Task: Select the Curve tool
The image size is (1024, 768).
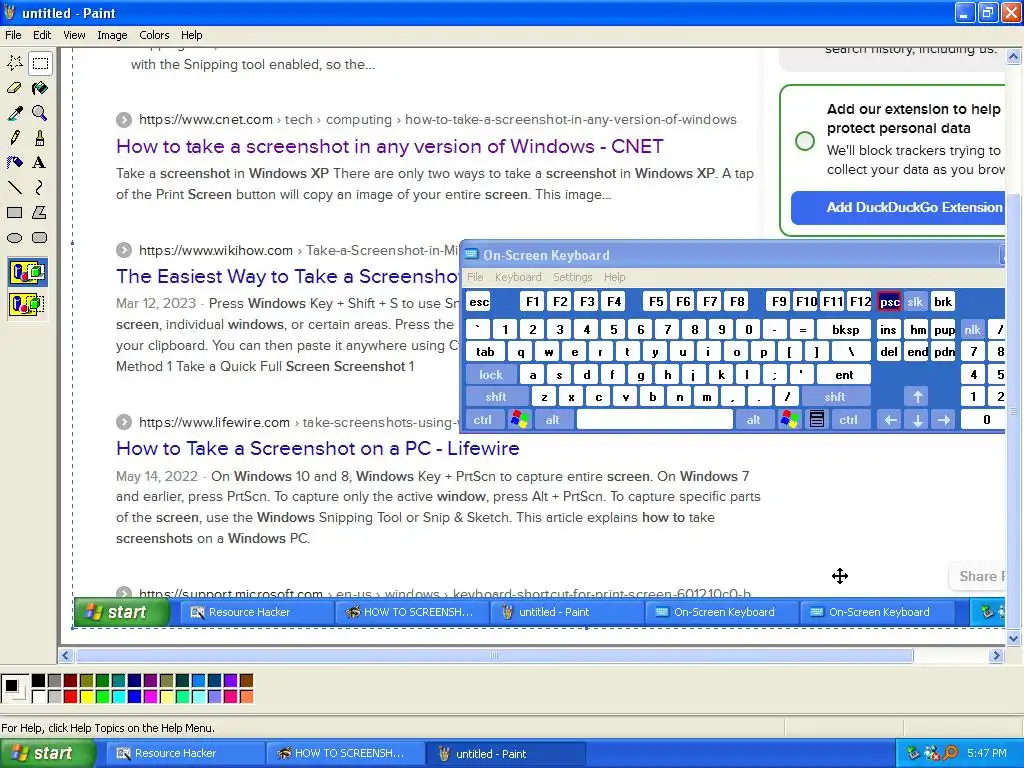Action: pos(40,187)
